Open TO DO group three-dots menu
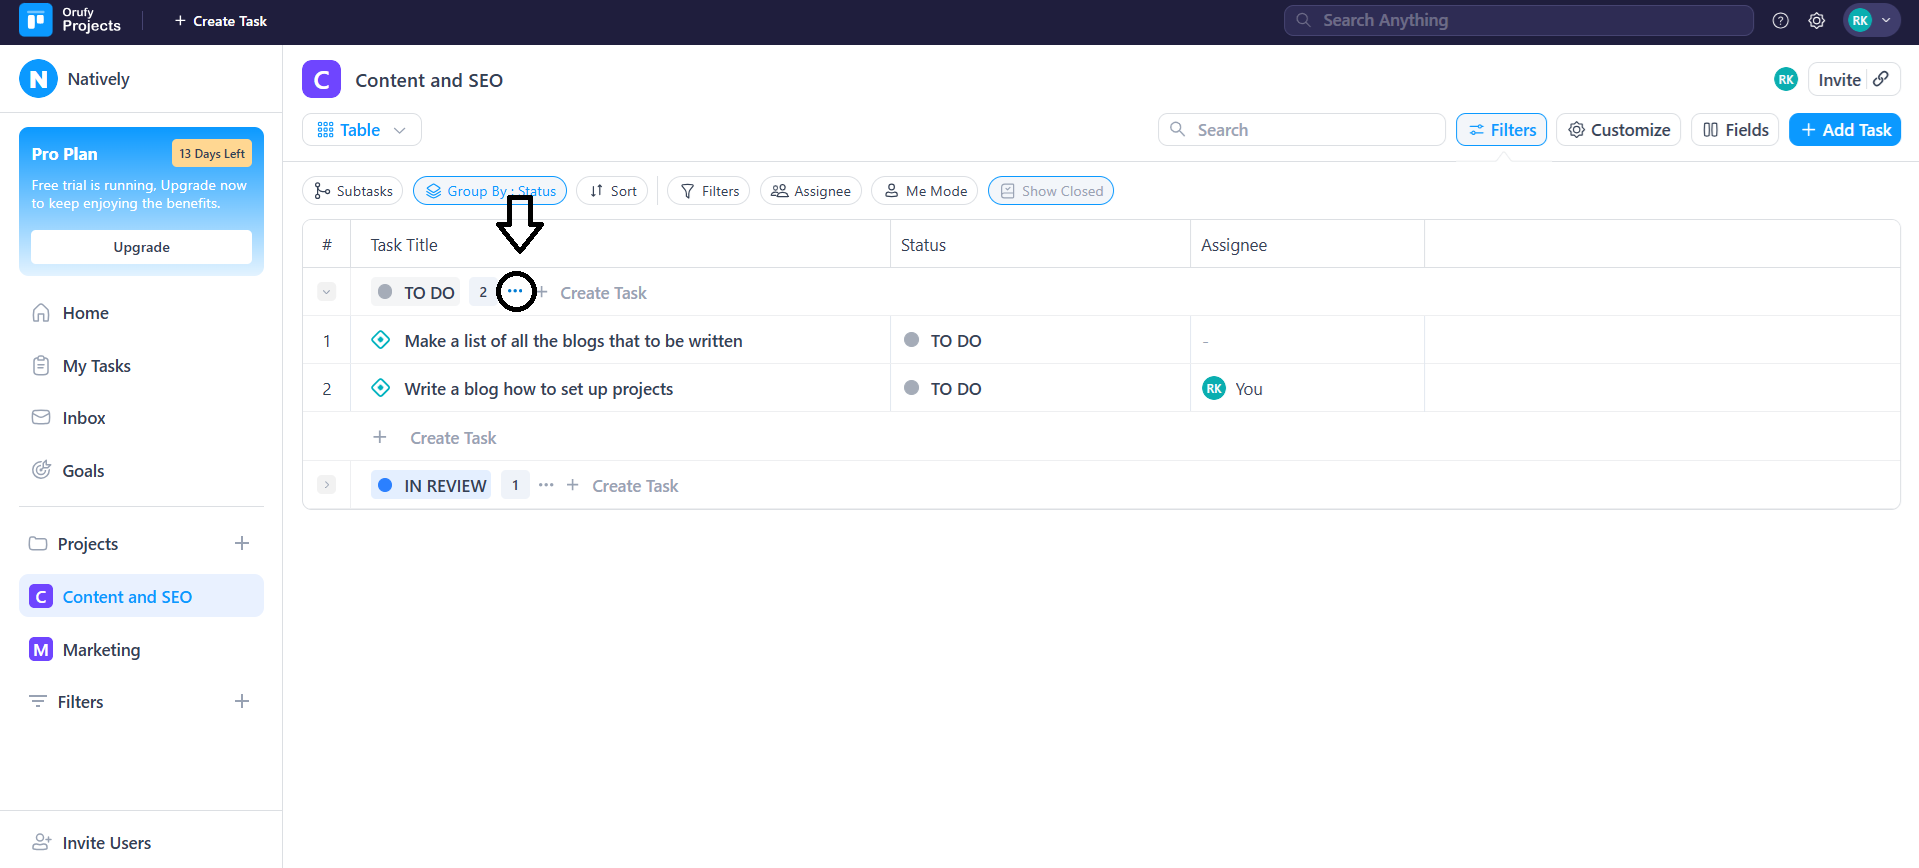1919x868 pixels. [x=515, y=291]
